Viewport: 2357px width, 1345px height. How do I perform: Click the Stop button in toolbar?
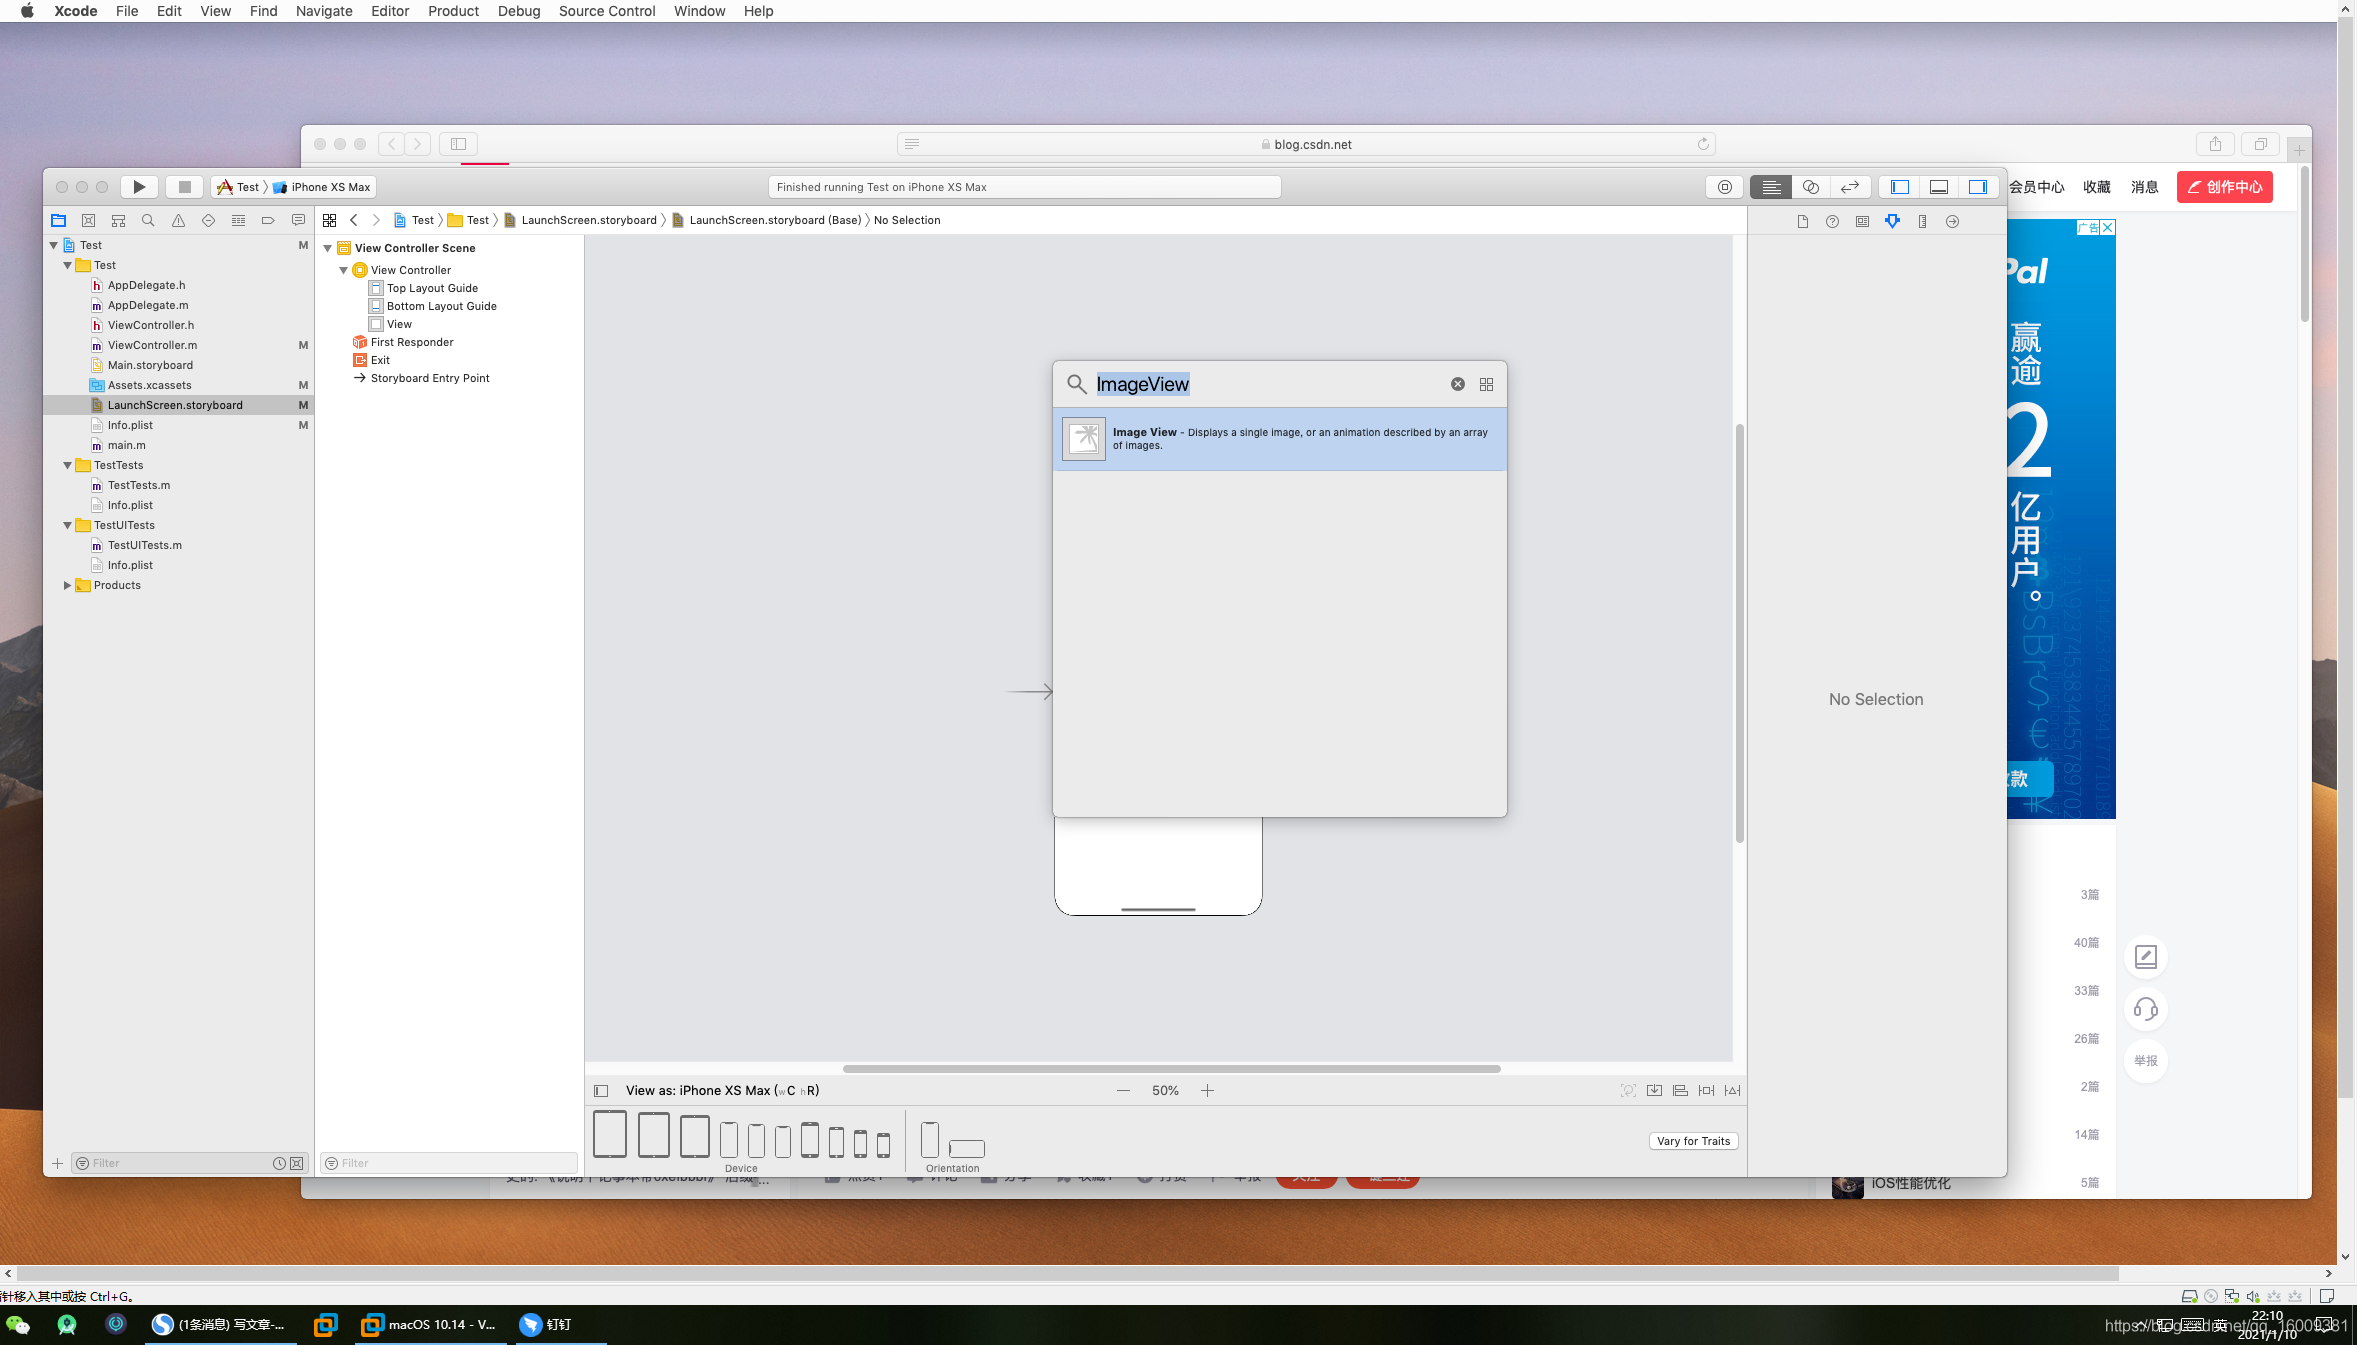pyautogui.click(x=184, y=187)
